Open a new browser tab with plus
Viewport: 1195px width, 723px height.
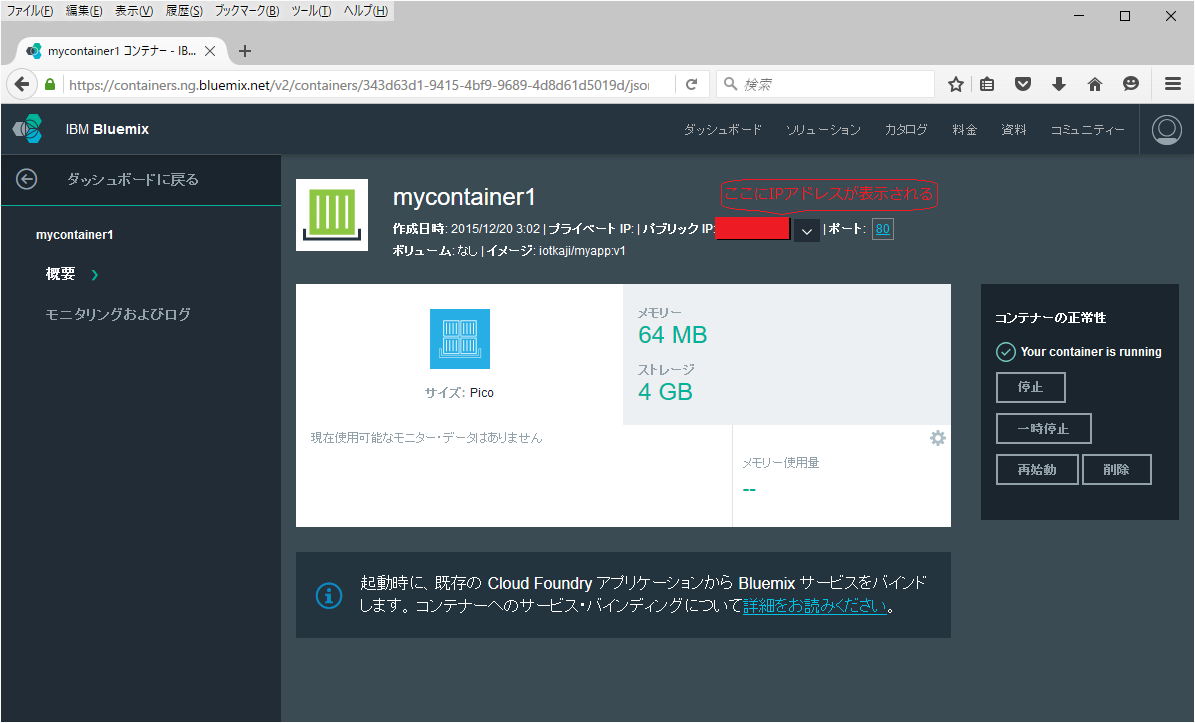[x=245, y=51]
